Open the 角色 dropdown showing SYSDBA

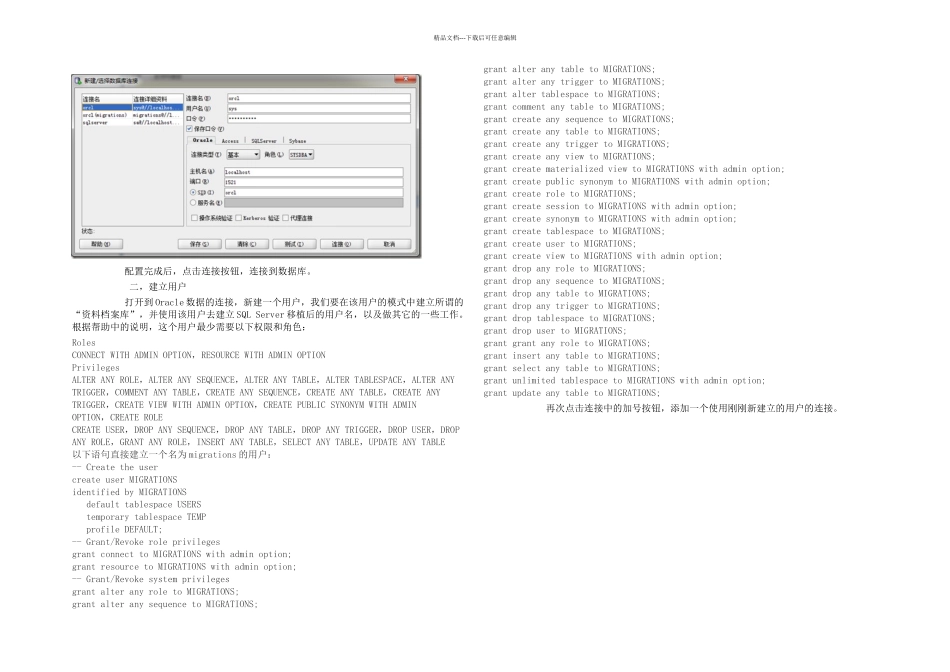[301, 155]
